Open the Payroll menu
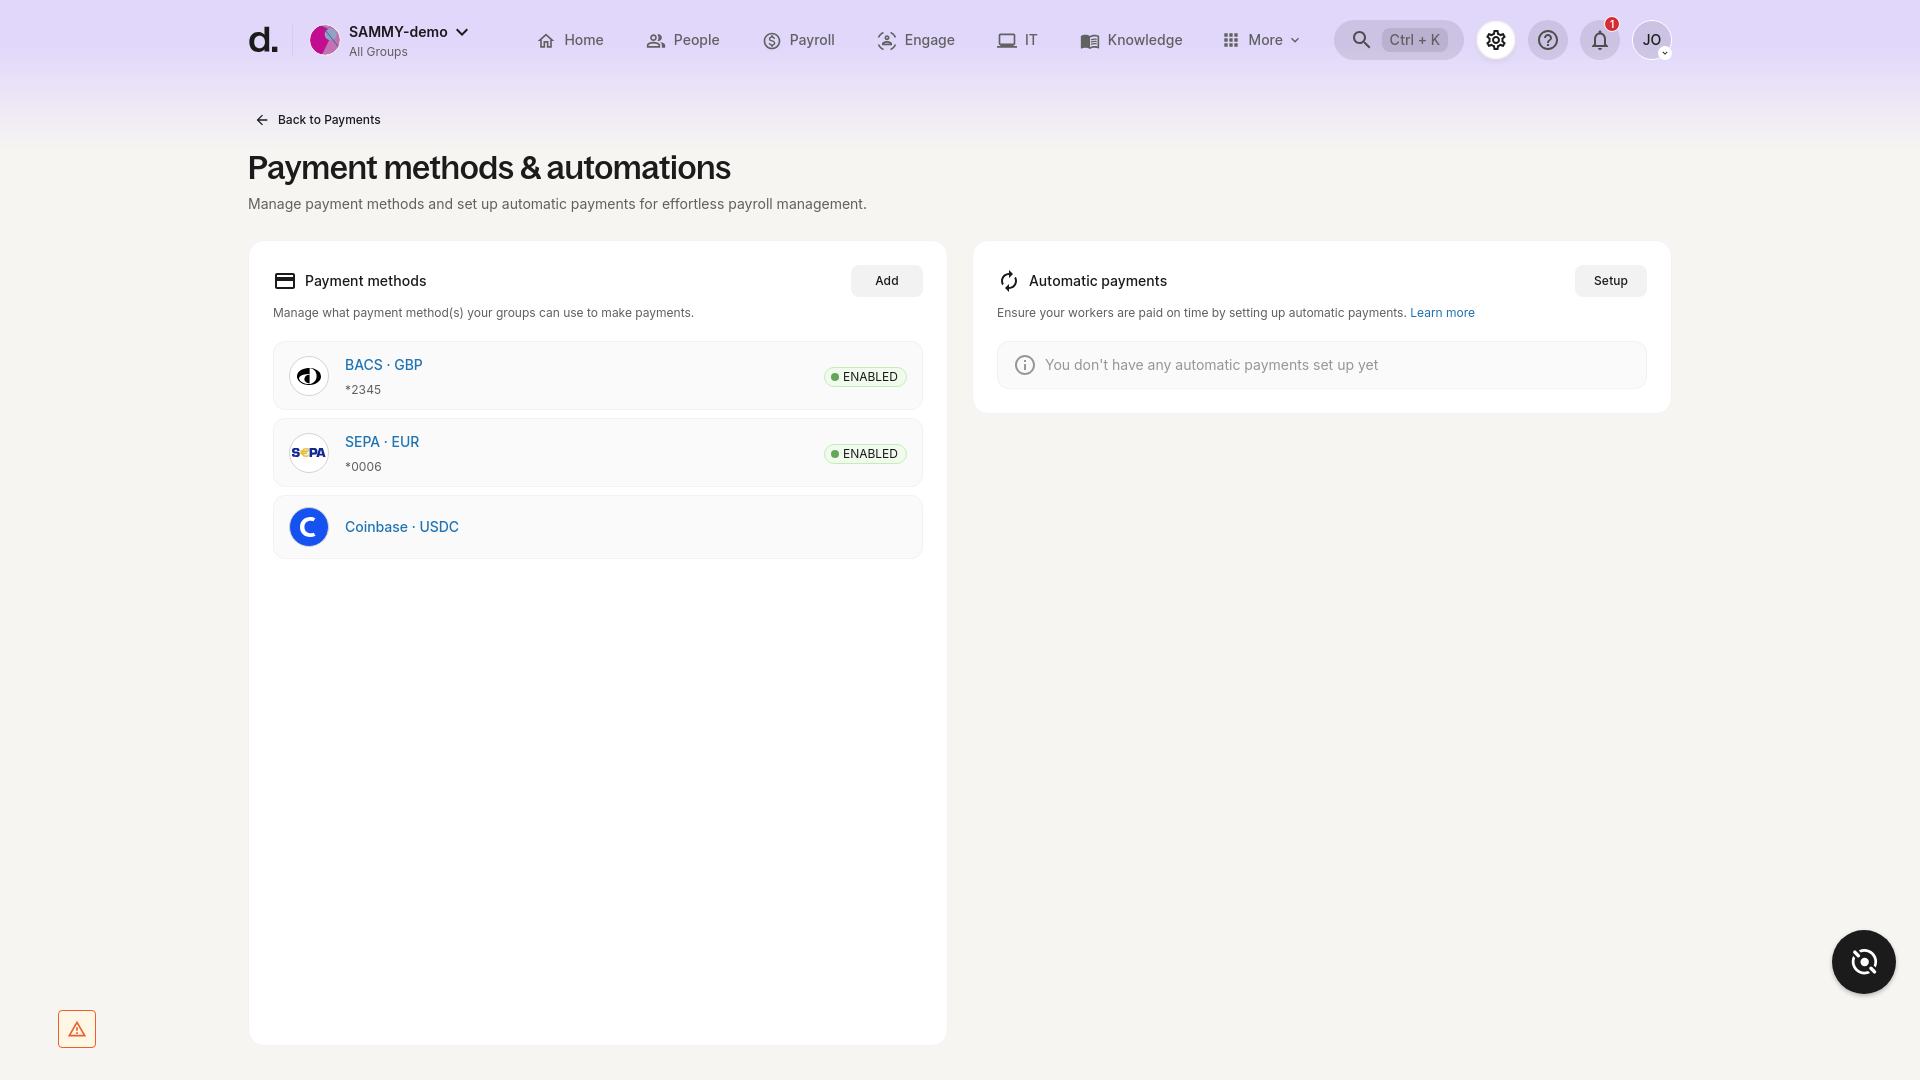The width and height of the screenshot is (1920, 1080). click(x=799, y=40)
